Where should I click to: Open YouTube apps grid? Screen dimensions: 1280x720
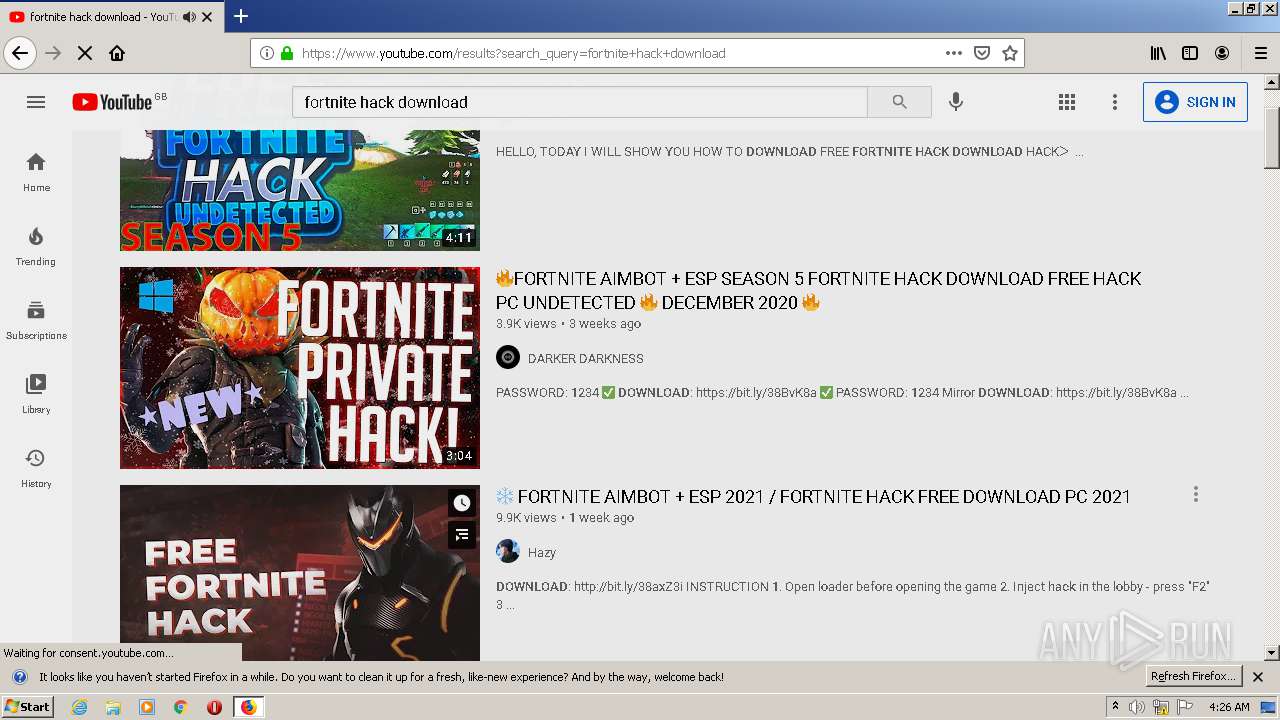tap(1067, 102)
